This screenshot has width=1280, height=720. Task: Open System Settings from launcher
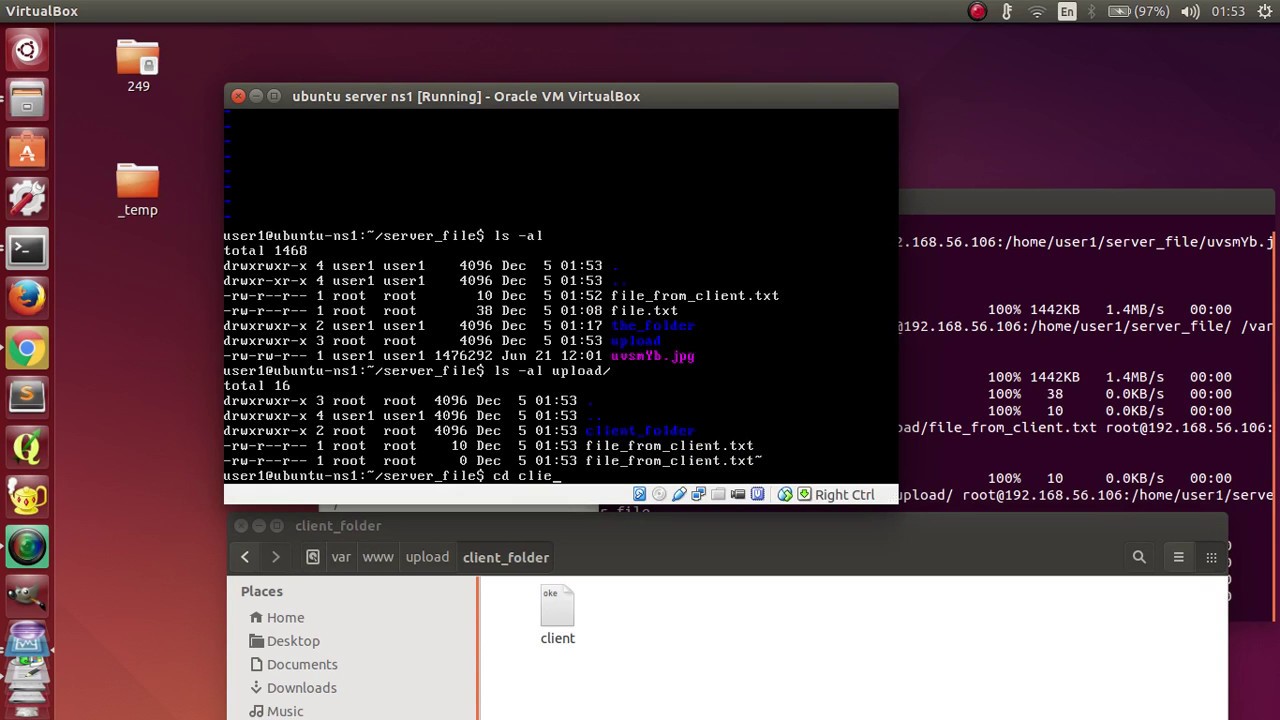pos(27,199)
